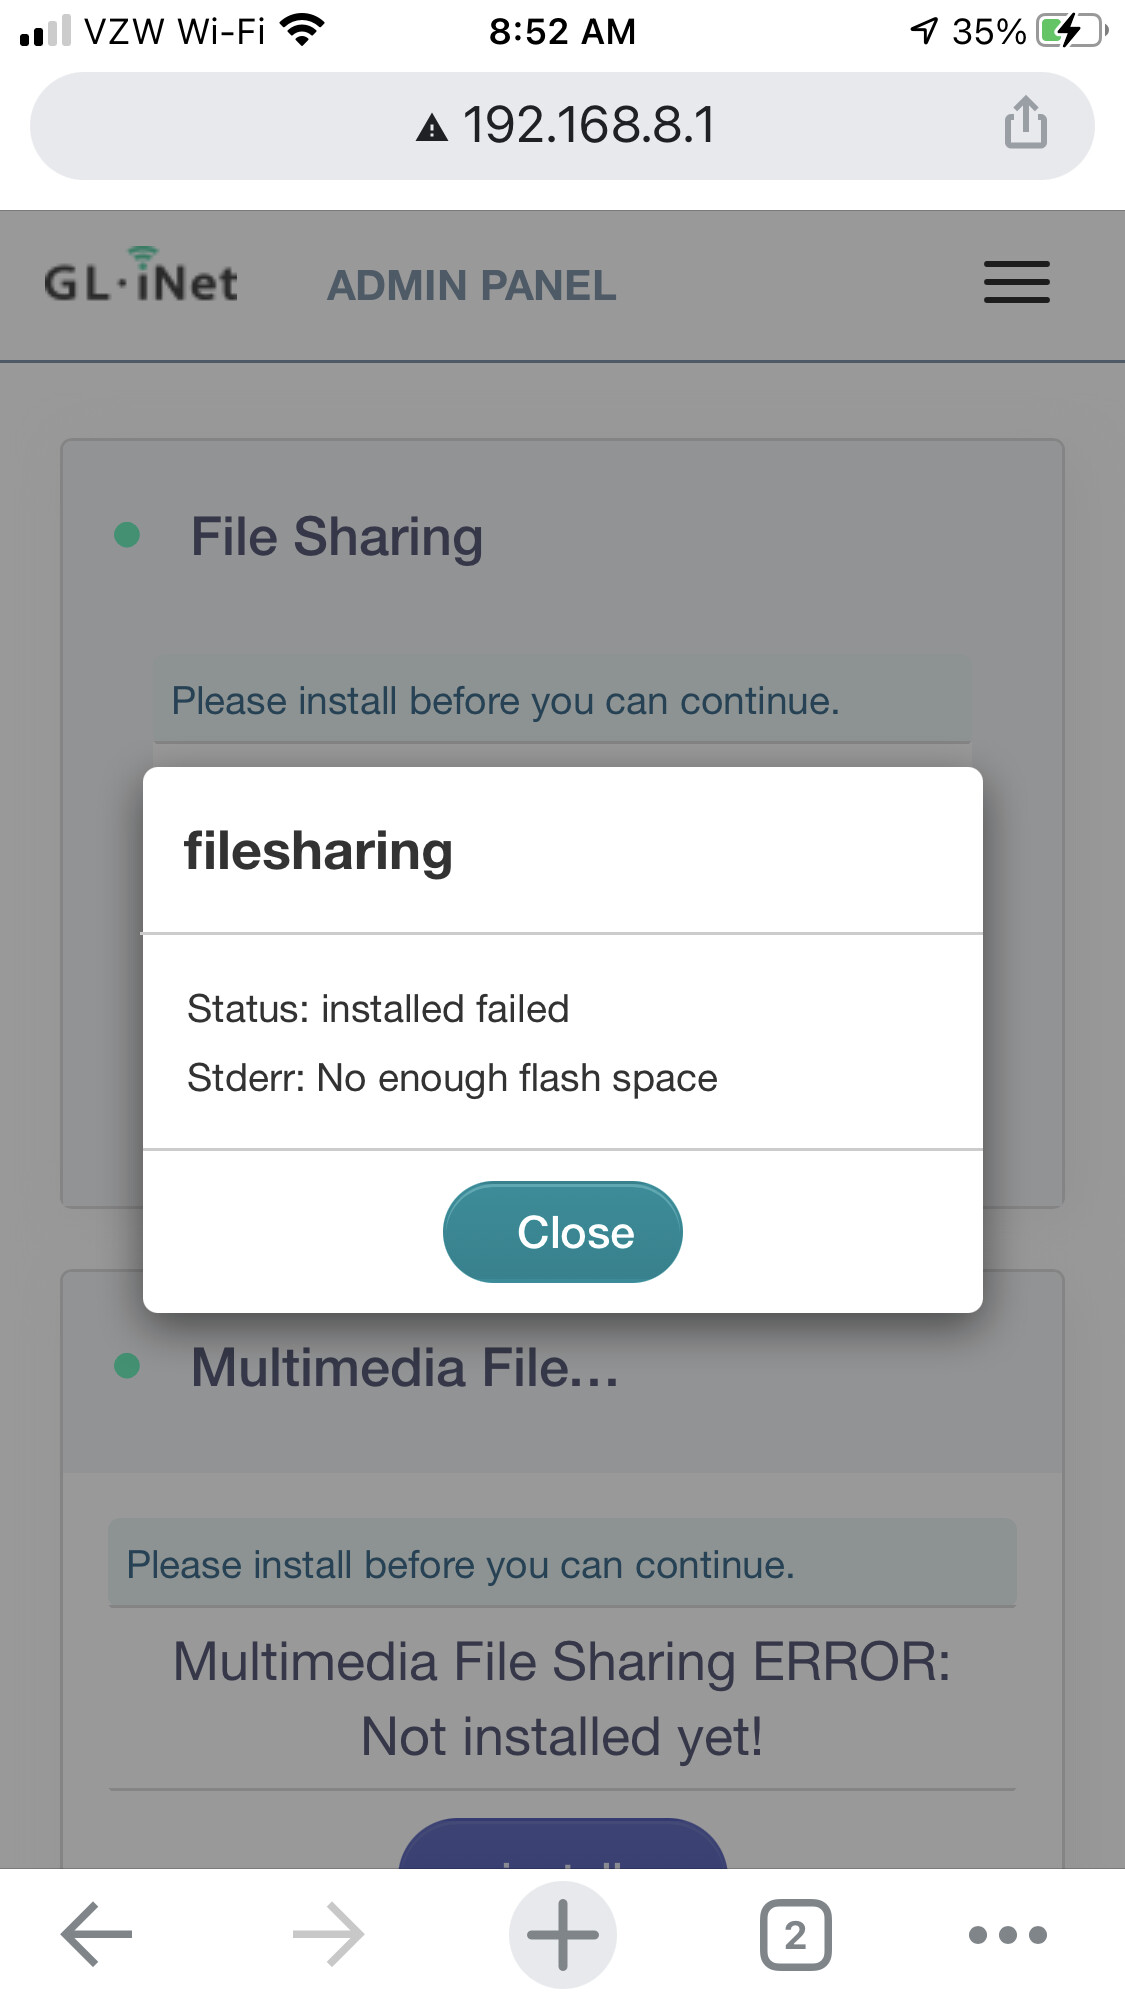
Task: Tap the File Sharing section heading
Action: (336, 537)
